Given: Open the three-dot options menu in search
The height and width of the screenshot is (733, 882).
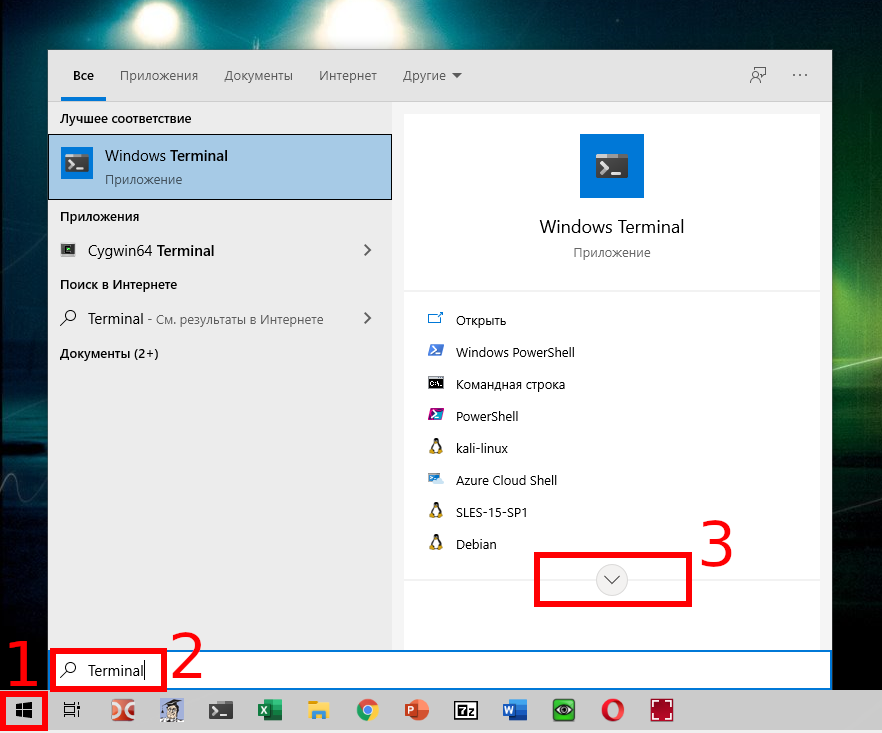Looking at the screenshot, I should pos(799,75).
